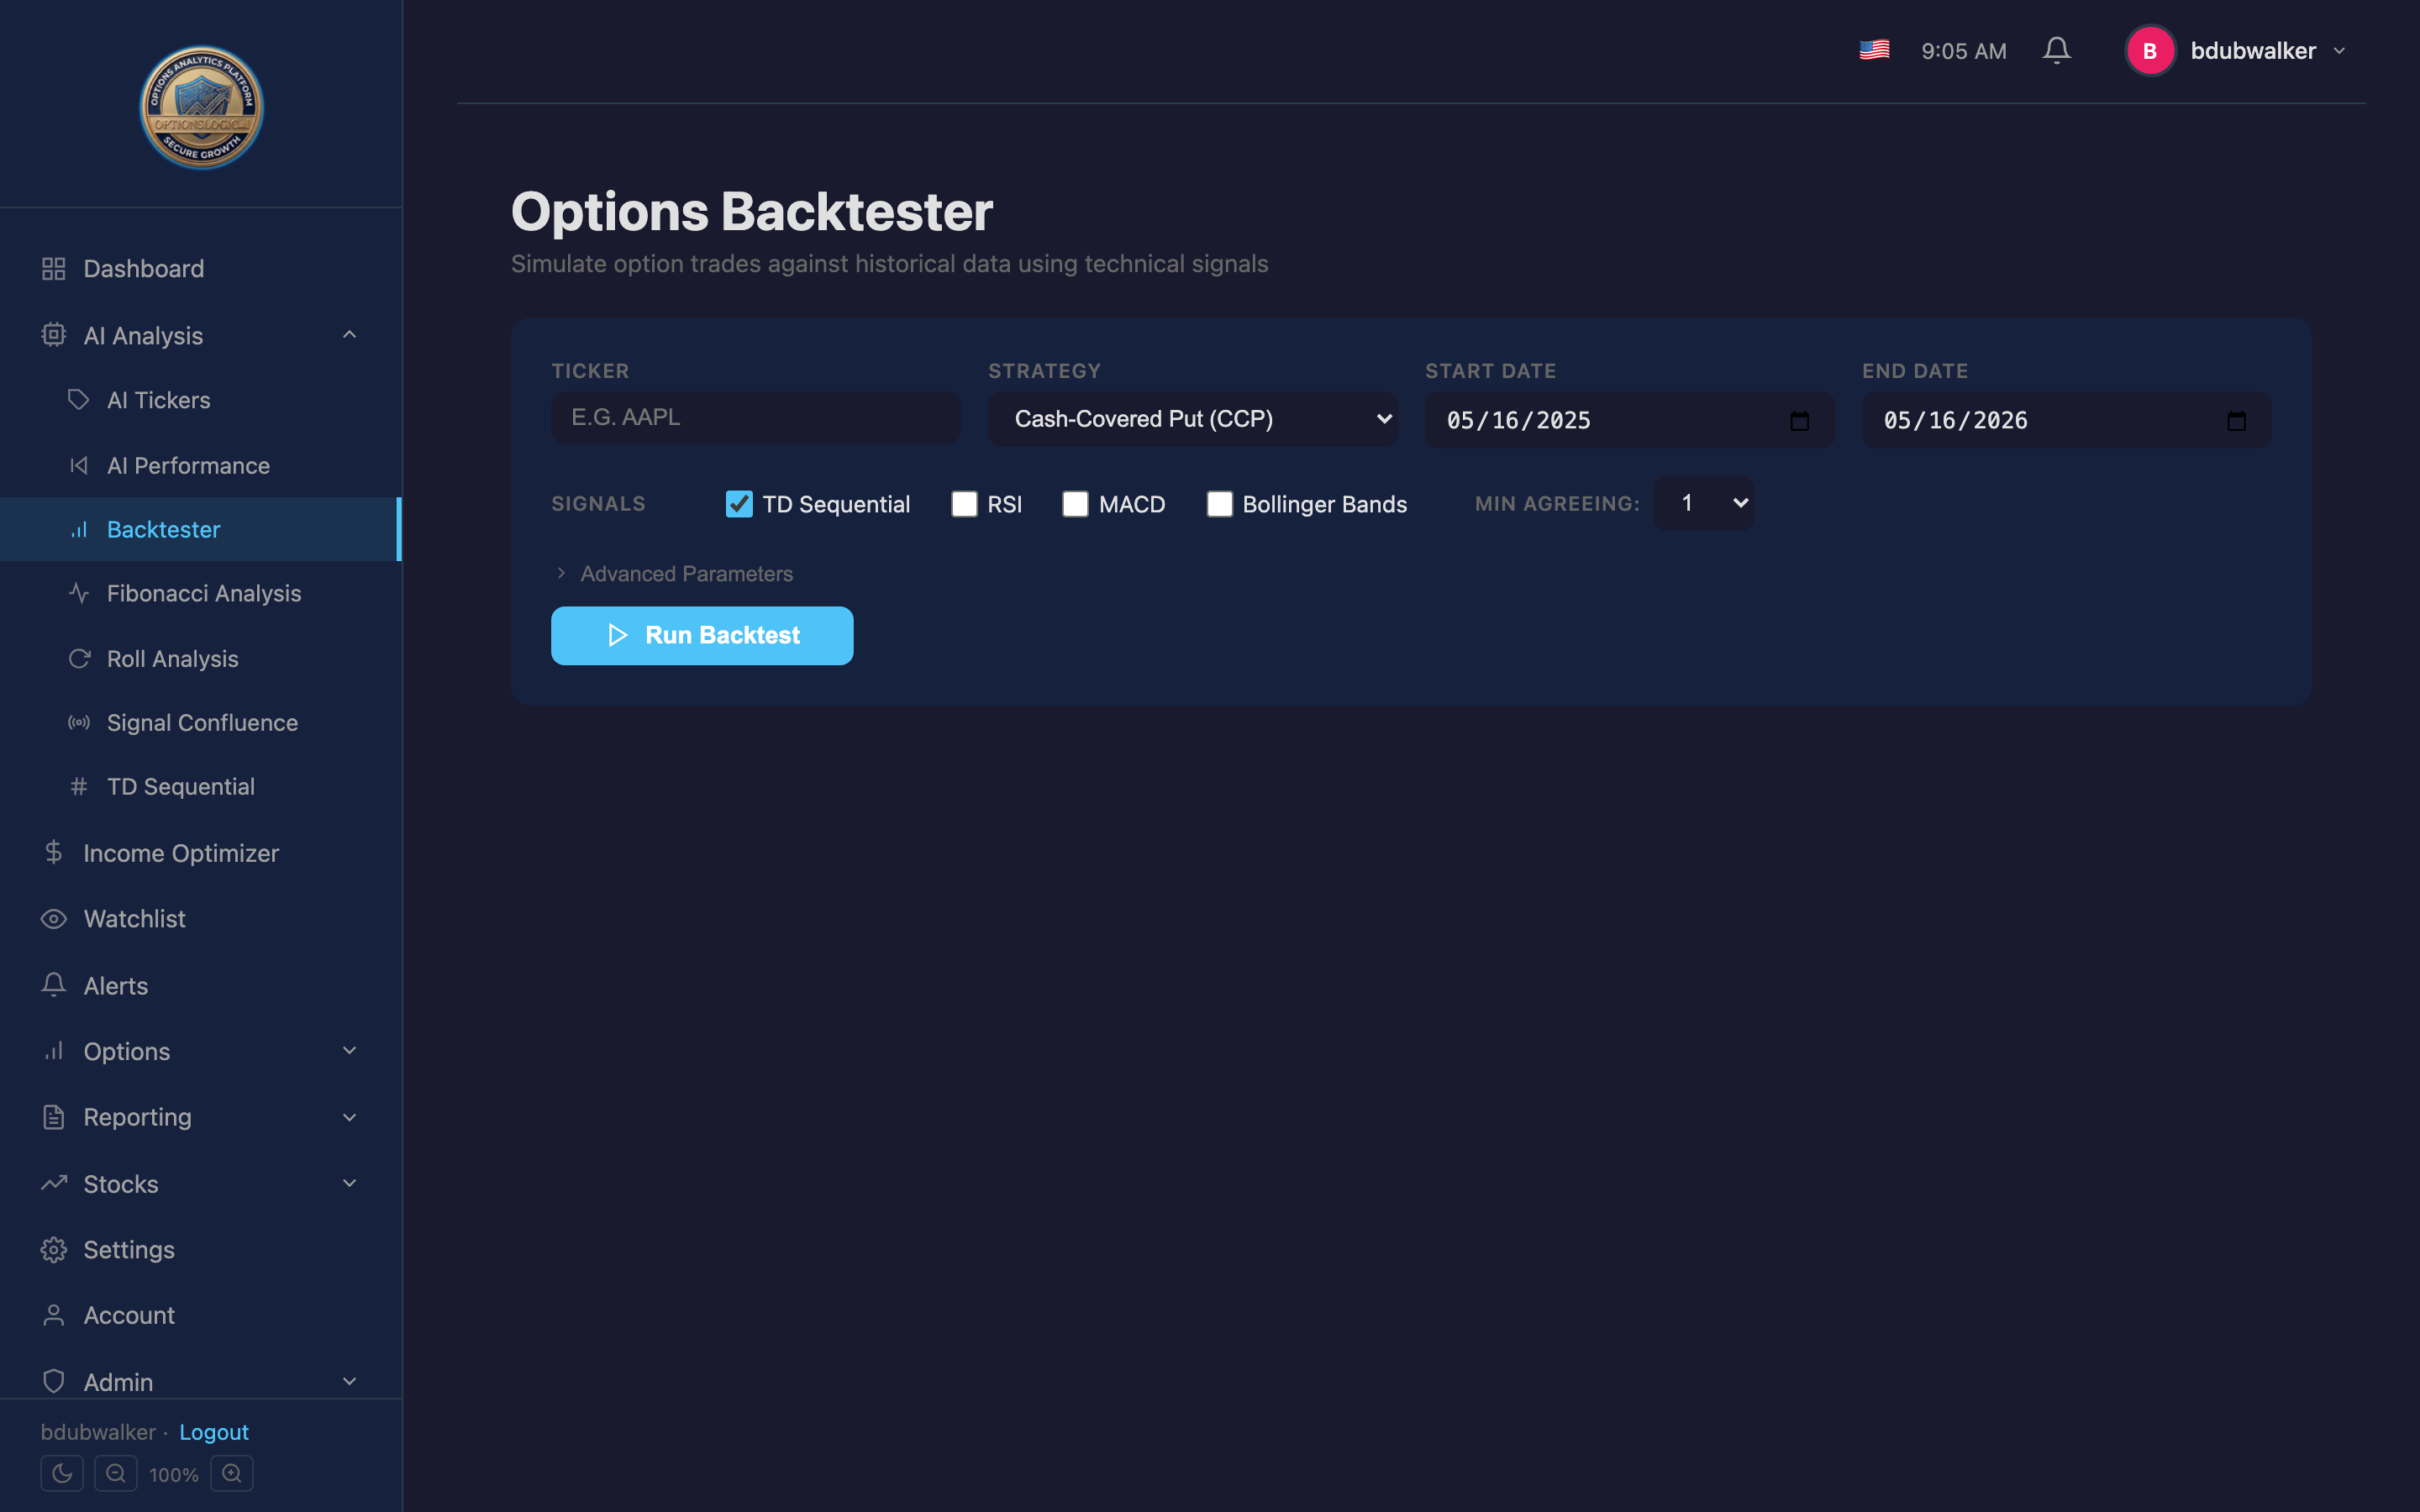The image size is (2420, 1512).
Task: Click the 9:05 AM clock text
Action: click(x=1964, y=51)
